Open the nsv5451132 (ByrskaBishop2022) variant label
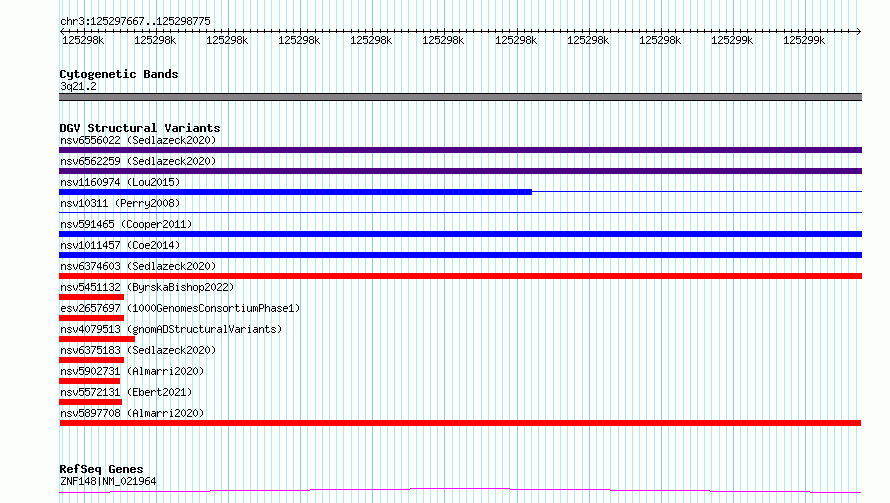Screen dimensions: 890x503 147,287
